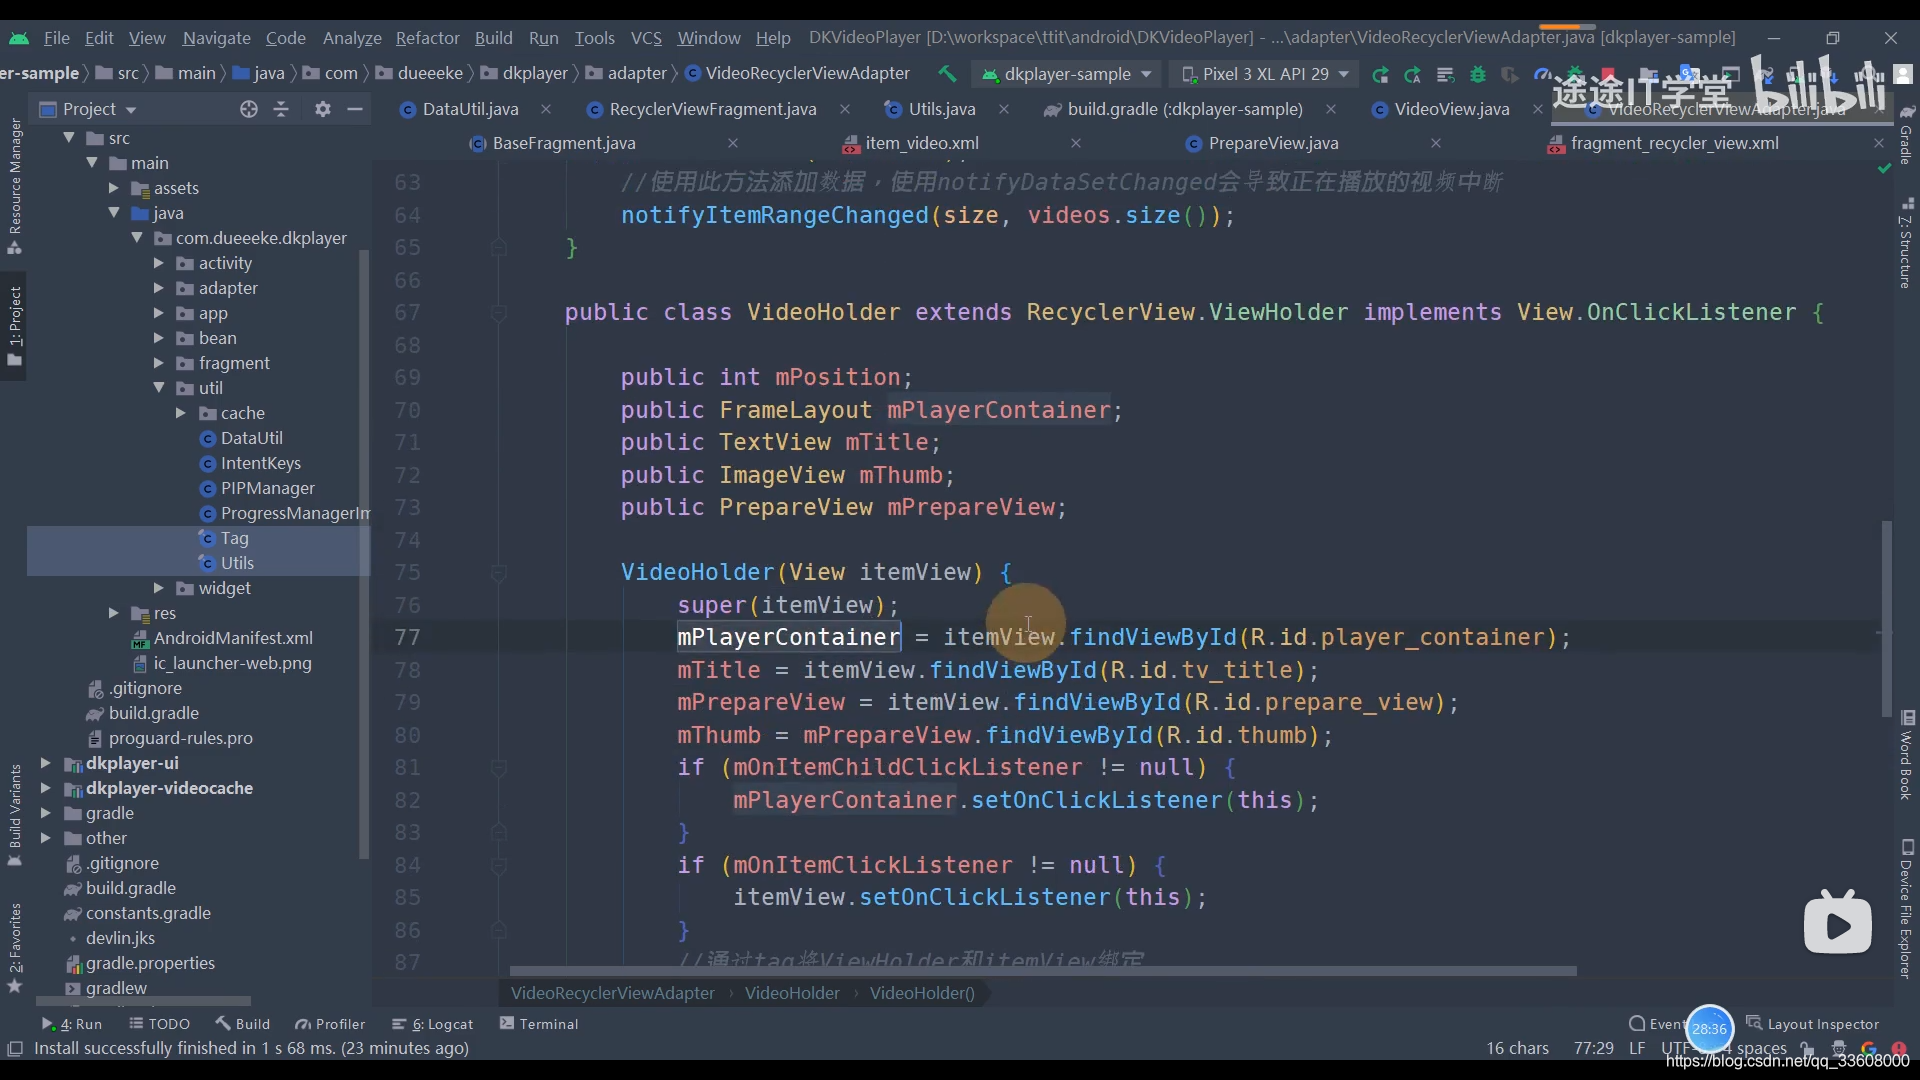The height and width of the screenshot is (1080, 1920).
Task: Click the LF line separator status entry
Action: [1637, 1048]
